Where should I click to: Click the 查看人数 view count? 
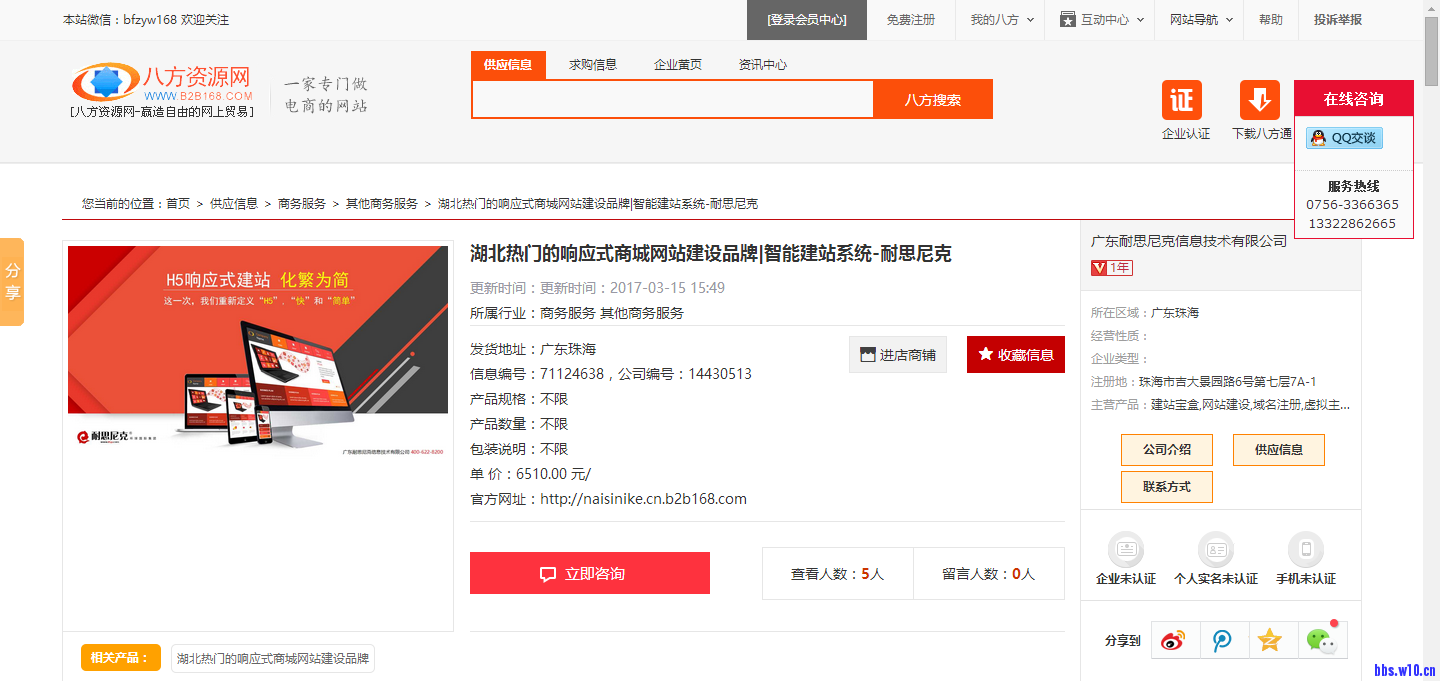[838, 574]
